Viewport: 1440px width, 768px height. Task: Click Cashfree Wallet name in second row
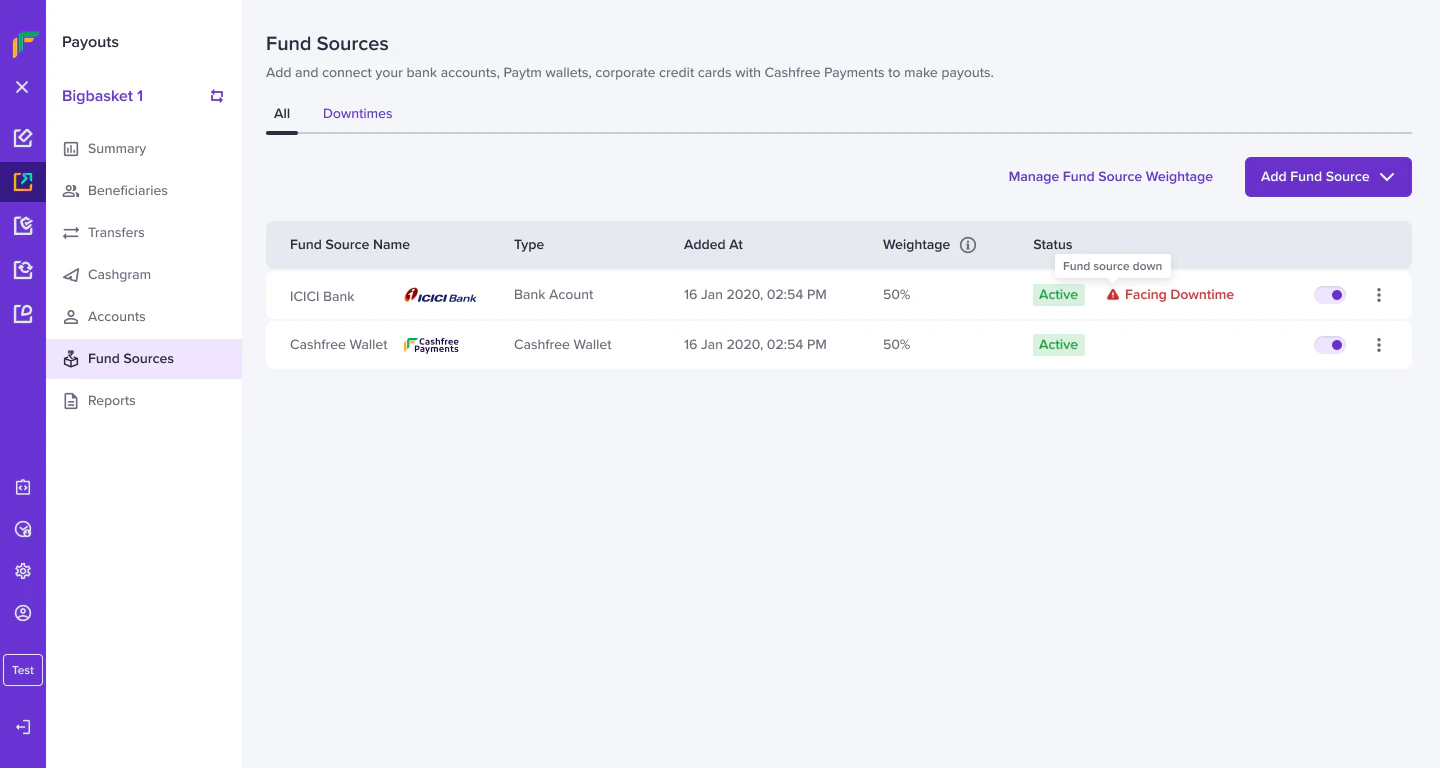click(339, 345)
